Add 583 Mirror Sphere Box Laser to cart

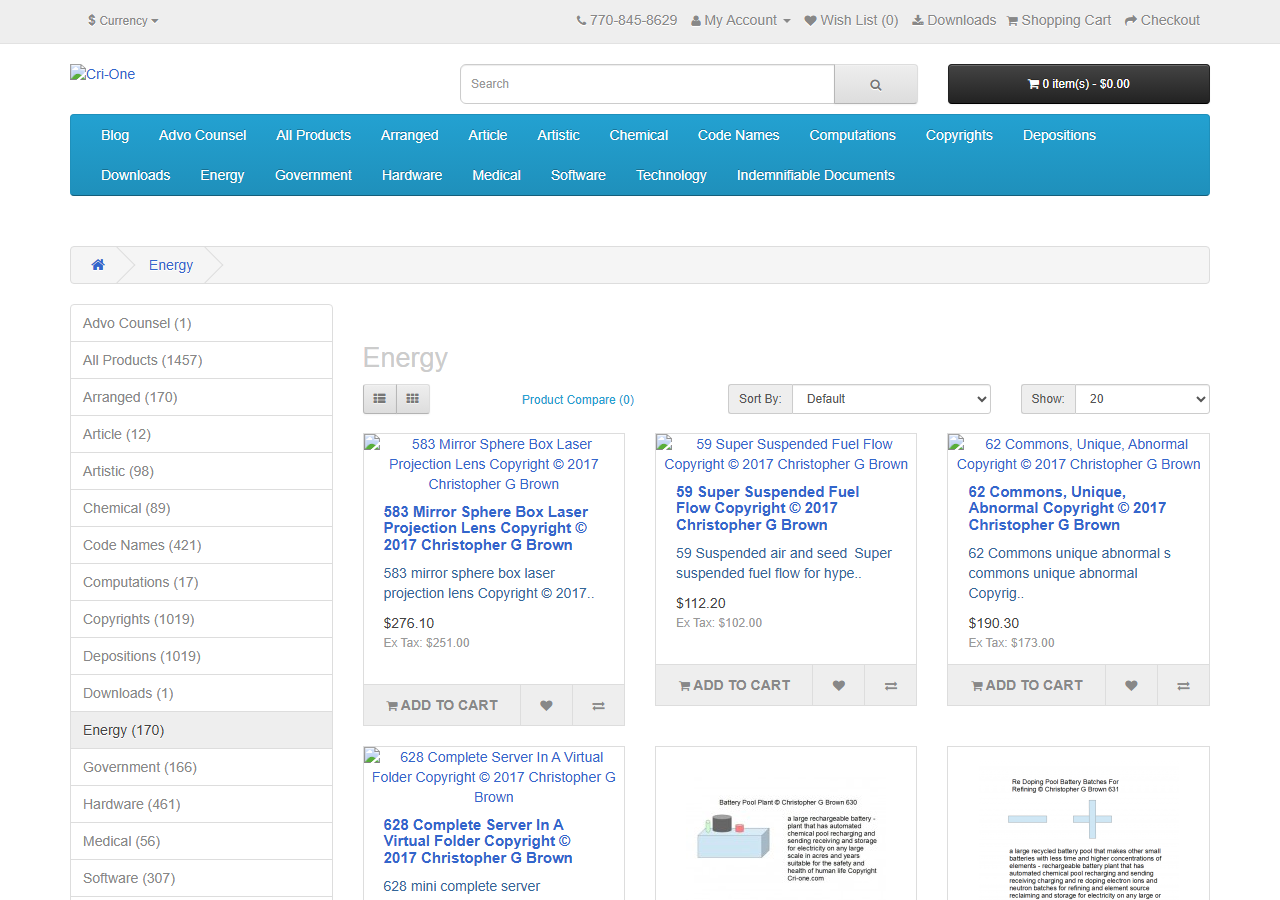pos(442,705)
